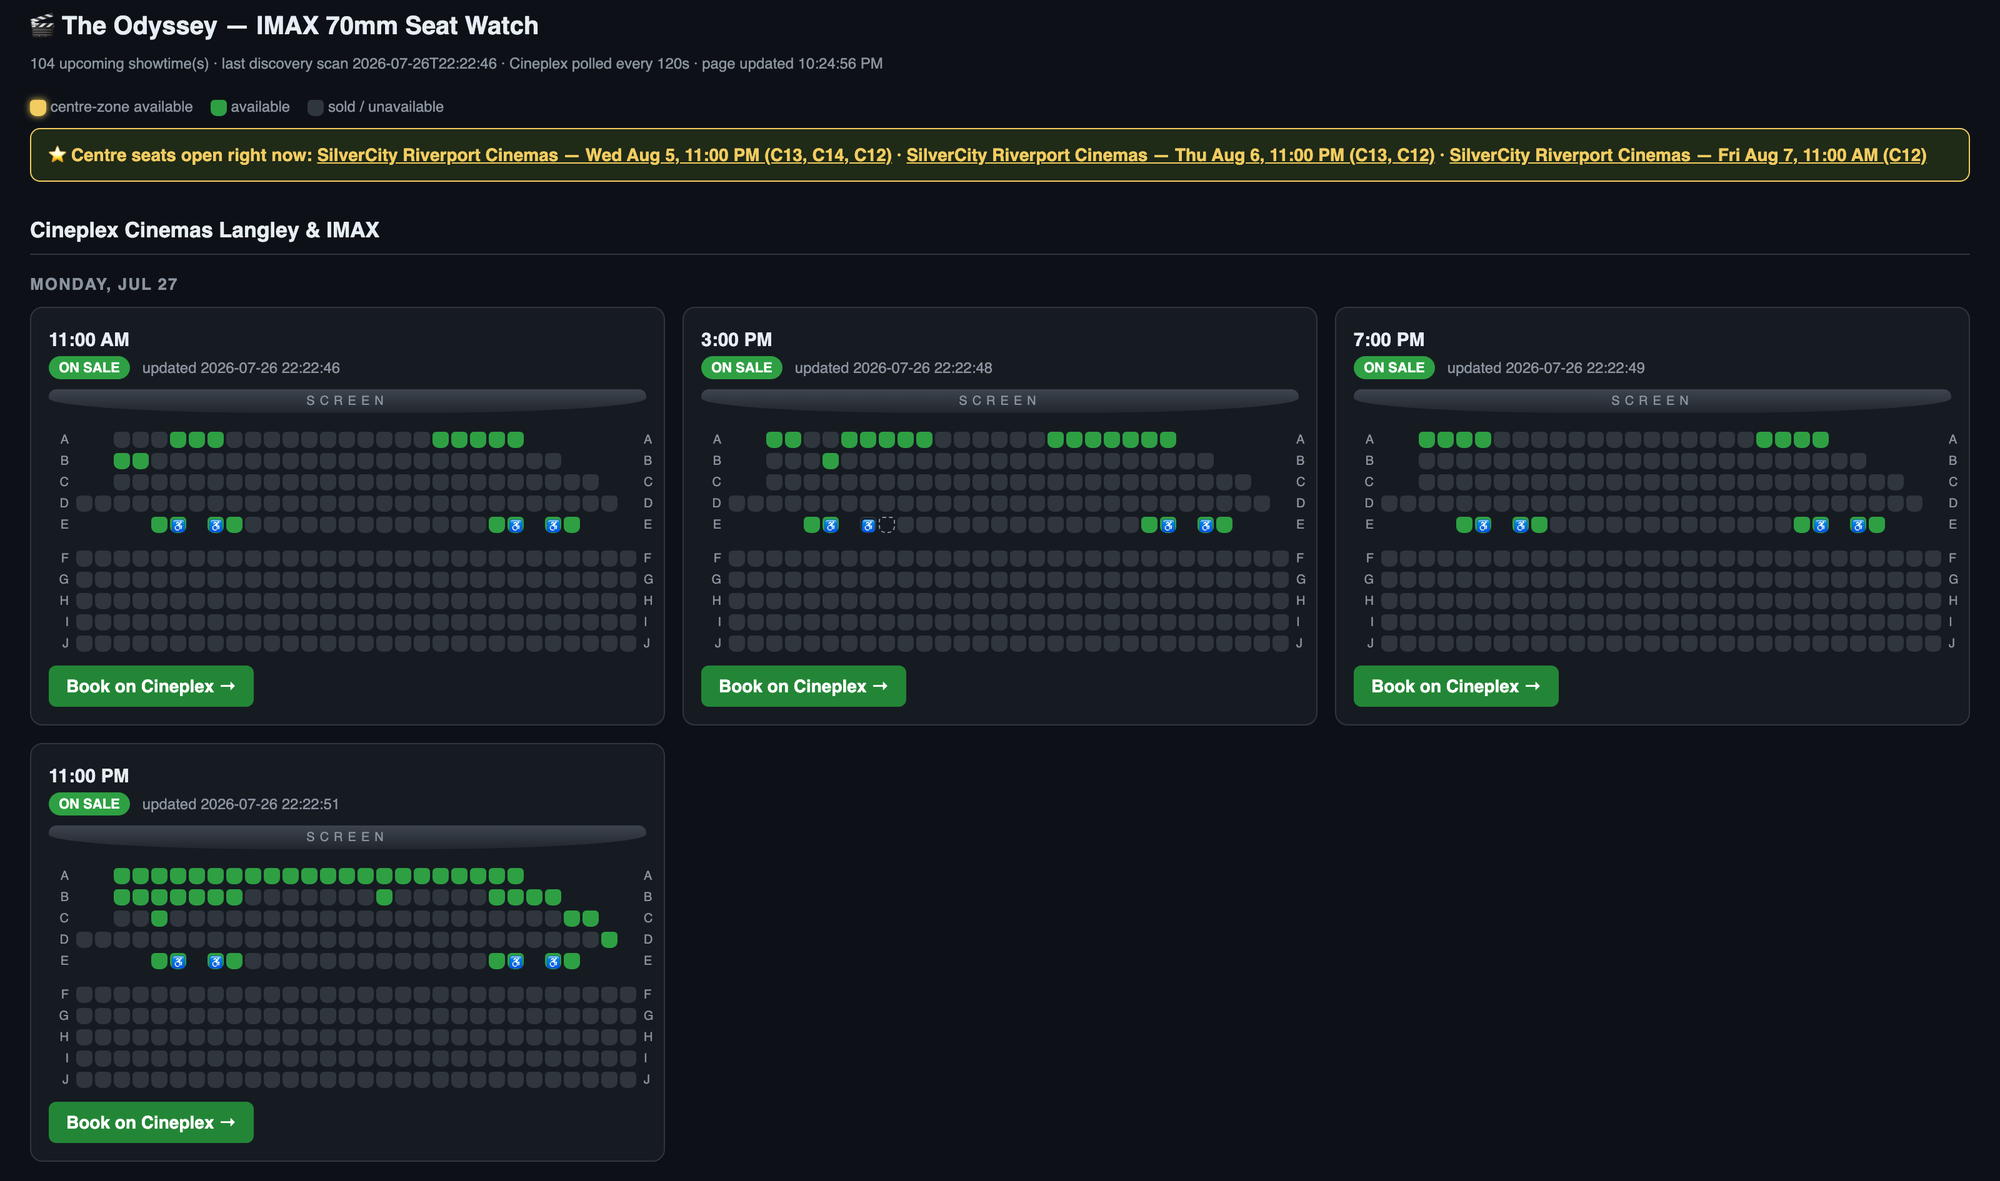Image resolution: width=2000 pixels, height=1181 pixels.
Task: Click Book on Cineplex for the 11:00 PM showtime
Action: tap(151, 1122)
